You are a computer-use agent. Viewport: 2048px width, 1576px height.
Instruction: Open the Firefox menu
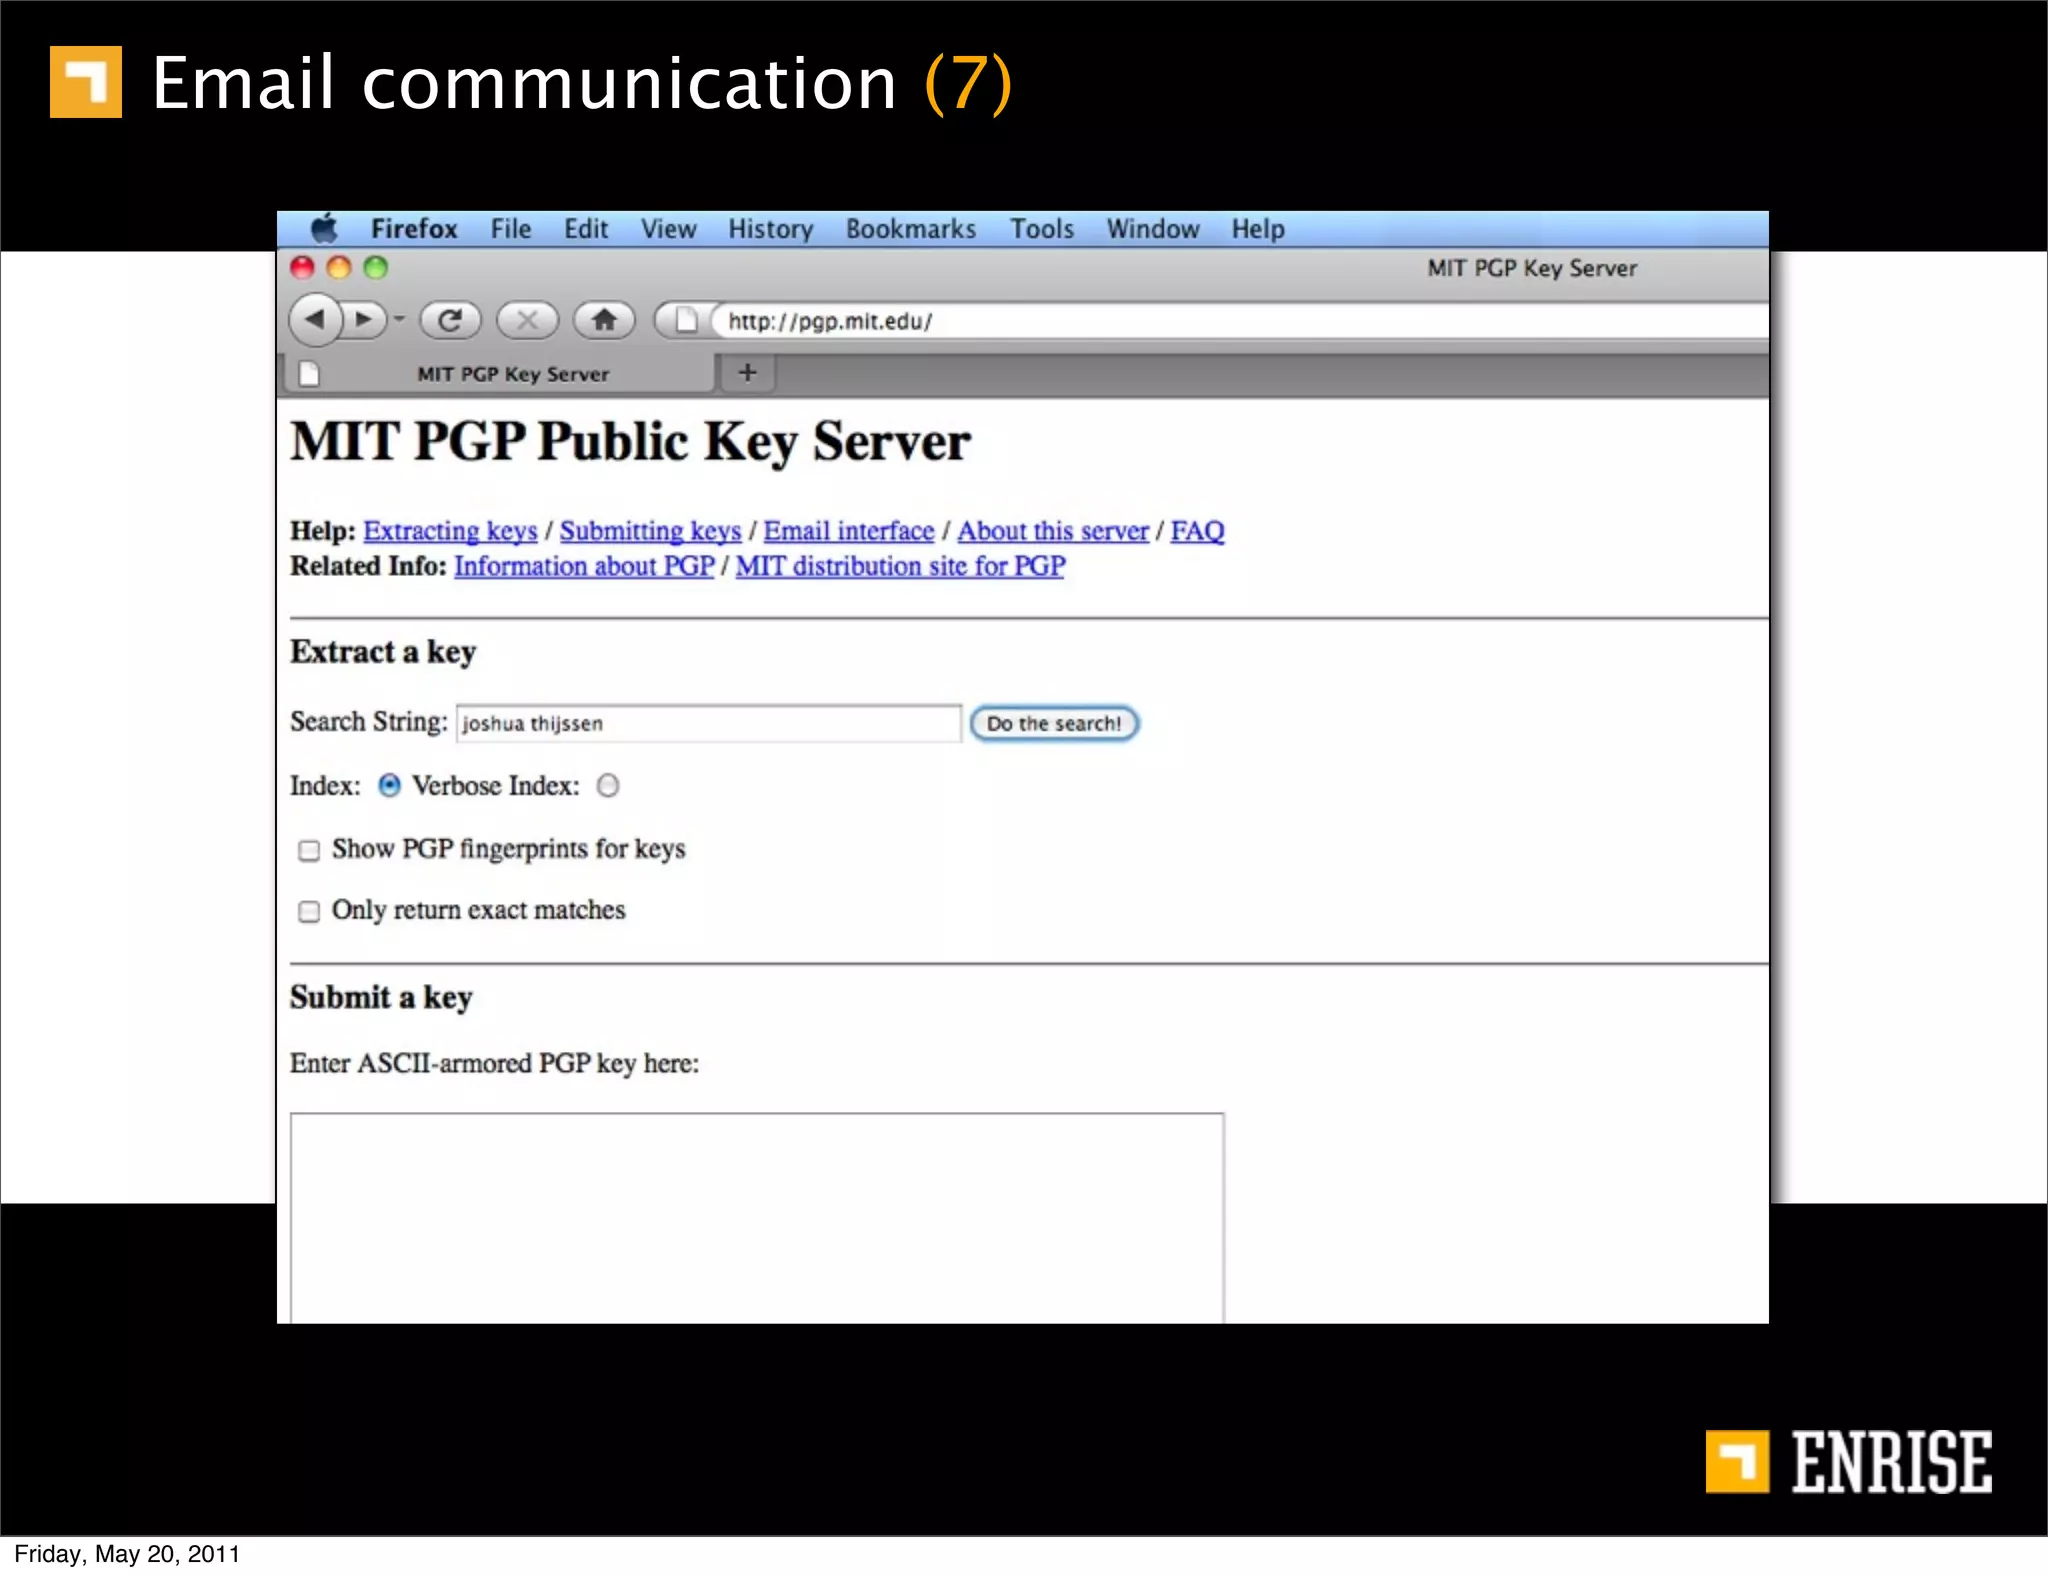pyautogui.click(x=414, y=229)
